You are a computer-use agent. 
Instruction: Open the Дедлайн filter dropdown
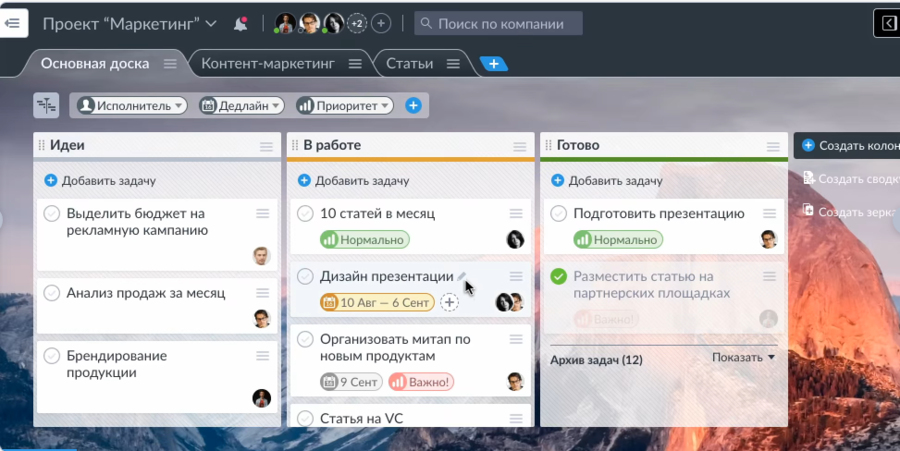click(242, 106)
